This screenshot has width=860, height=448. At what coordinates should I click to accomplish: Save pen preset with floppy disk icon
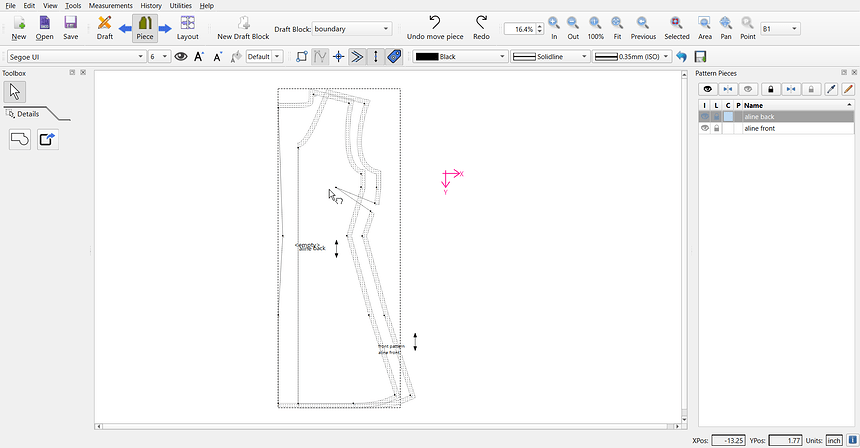click(700, 56)
